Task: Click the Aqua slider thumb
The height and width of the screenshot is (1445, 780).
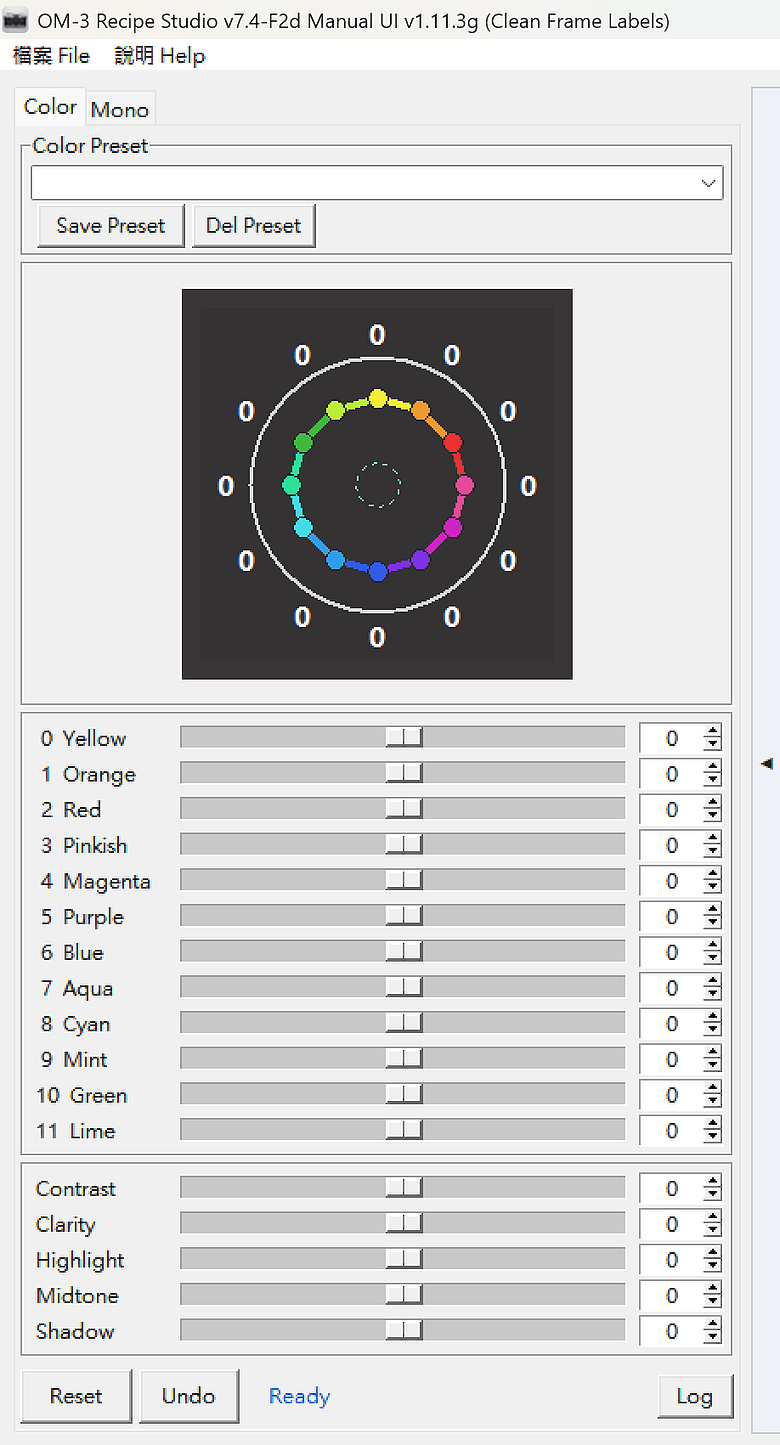Action: (x=404, y=987)
